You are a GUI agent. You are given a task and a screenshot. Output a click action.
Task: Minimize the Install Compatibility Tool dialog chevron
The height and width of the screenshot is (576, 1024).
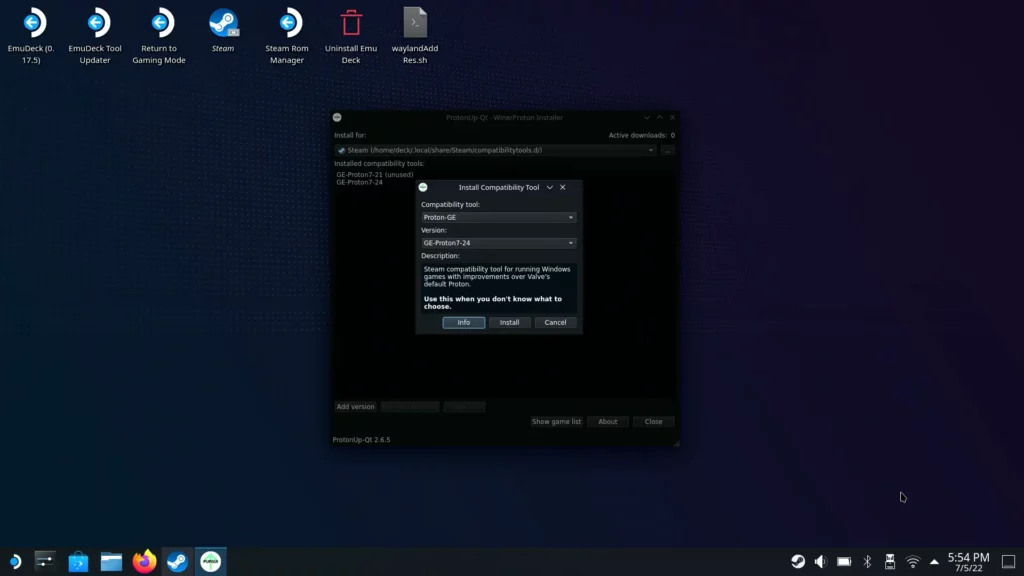point(550,187)
